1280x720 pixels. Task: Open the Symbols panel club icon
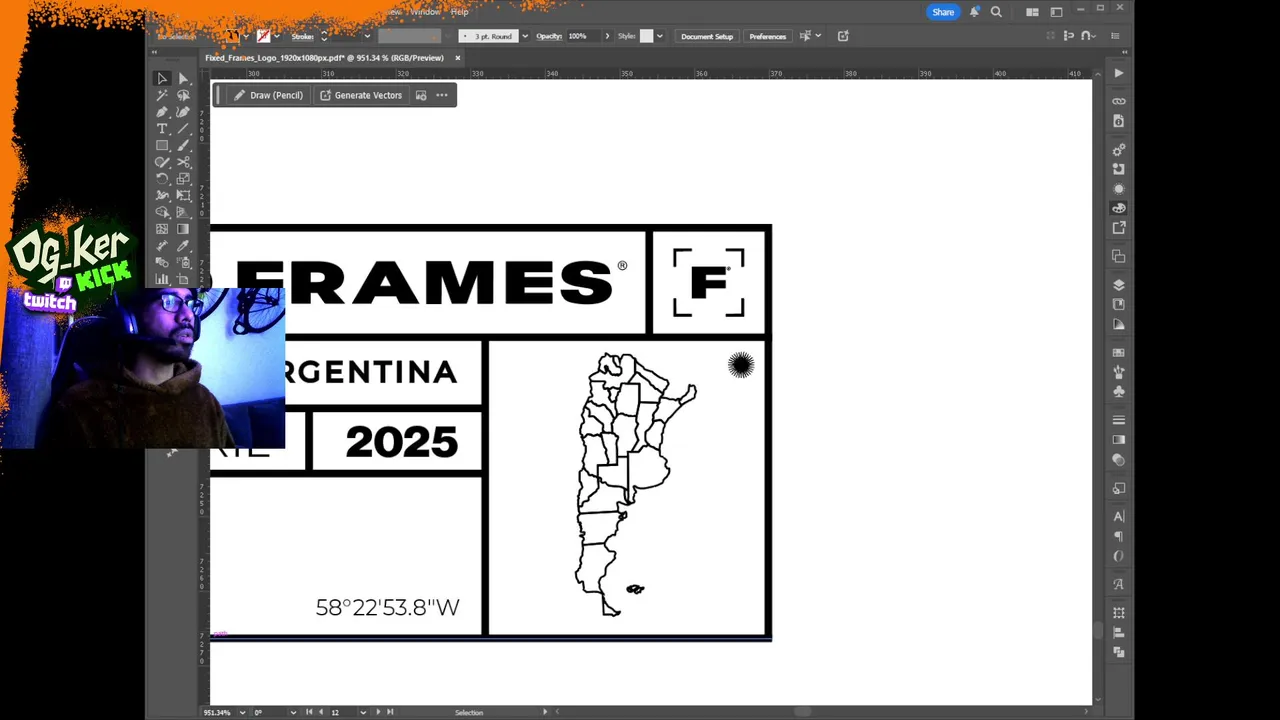[x=1119, y=391]
